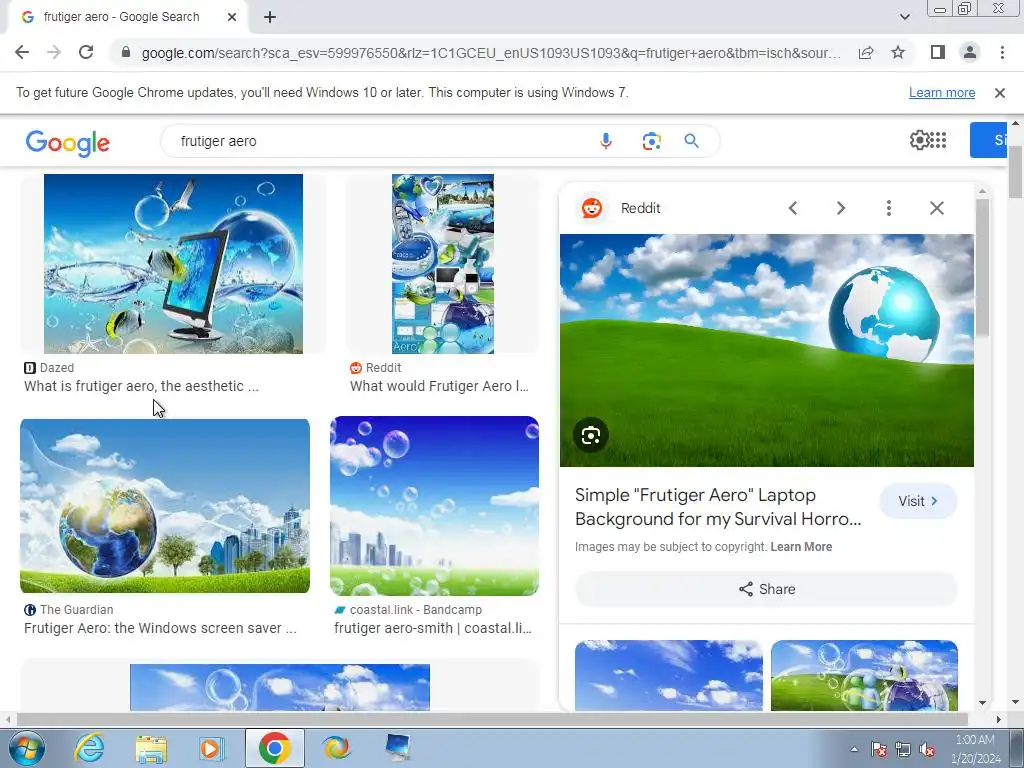
Task: Click the preview panel vertical scrollbar
Action: tap(982, 268)
